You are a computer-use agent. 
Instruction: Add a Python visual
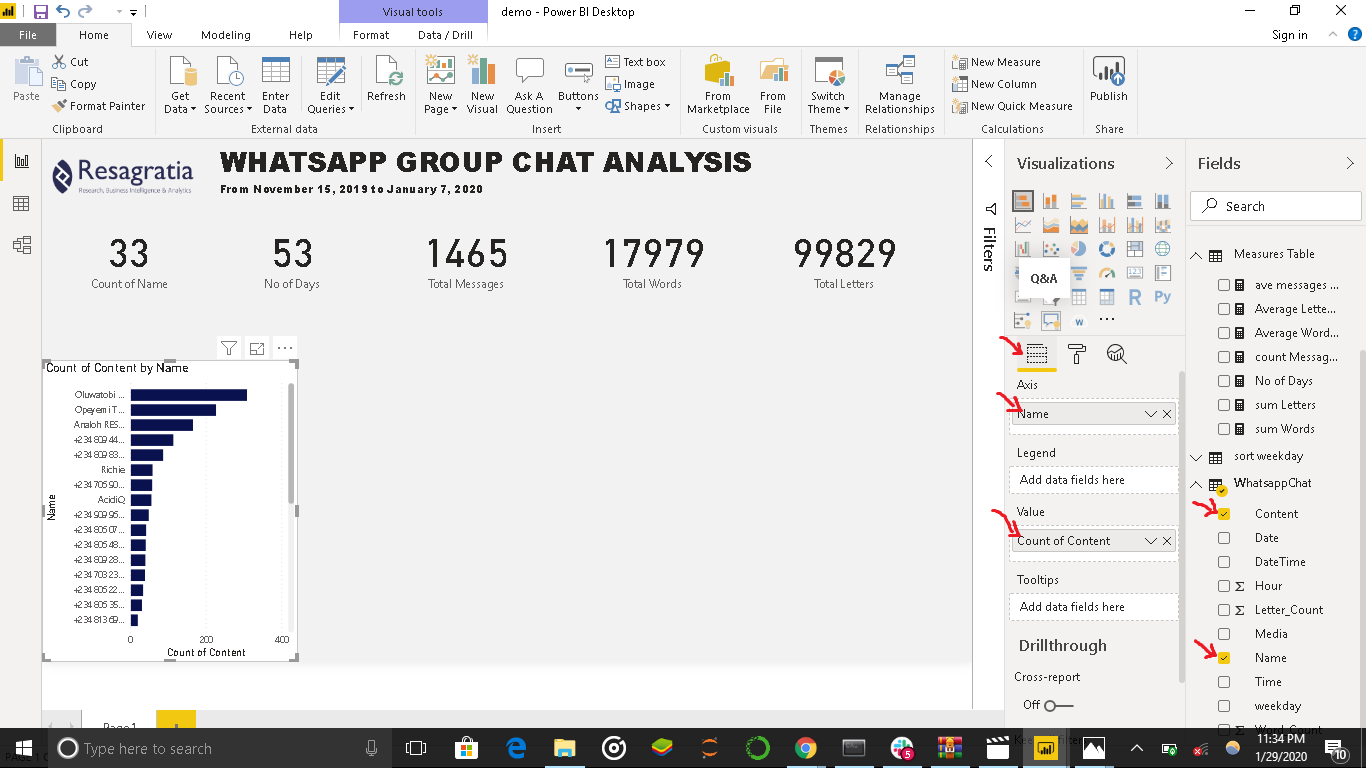pos(1164,296)
